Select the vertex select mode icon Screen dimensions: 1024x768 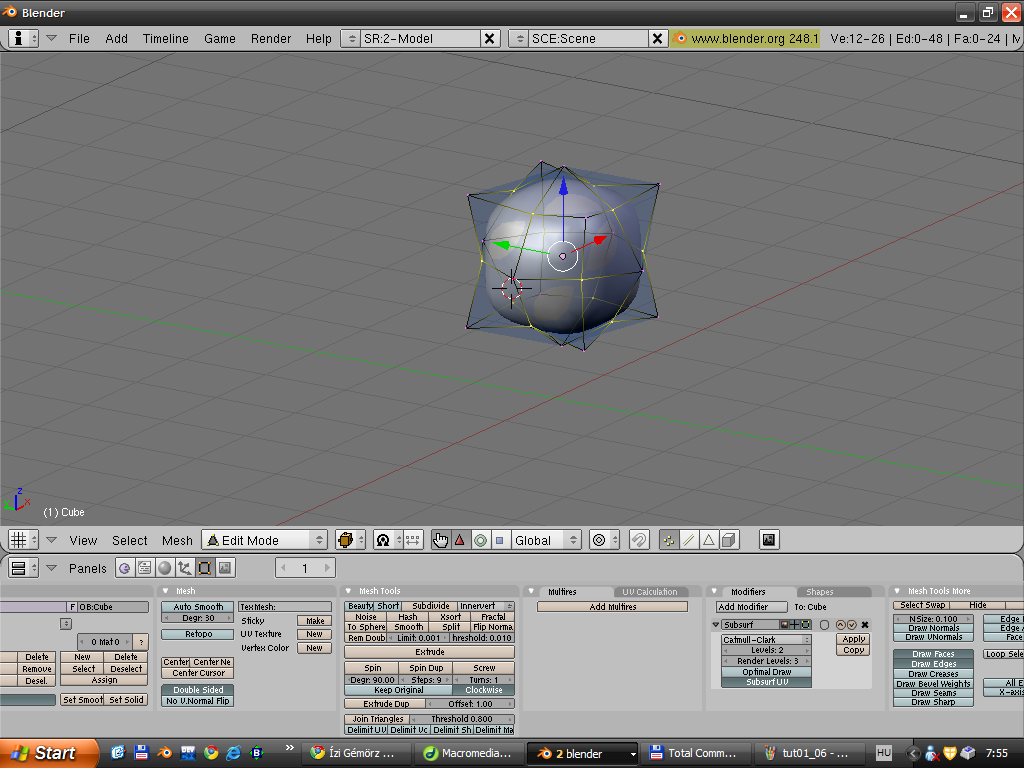669,540
